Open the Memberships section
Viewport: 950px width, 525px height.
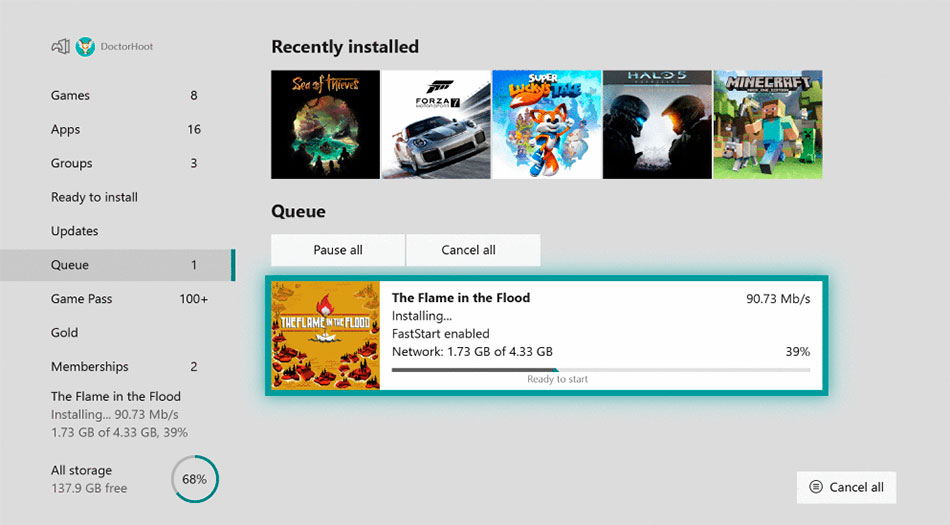[118, 366]
